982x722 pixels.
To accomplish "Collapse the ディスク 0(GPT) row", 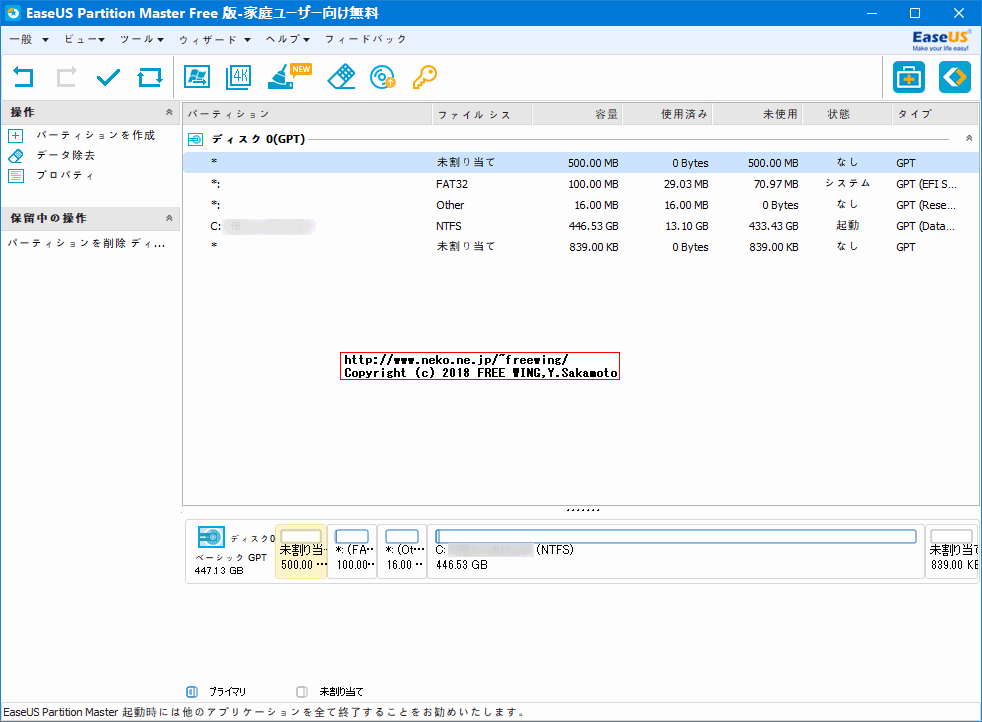I will pos(966,136).
